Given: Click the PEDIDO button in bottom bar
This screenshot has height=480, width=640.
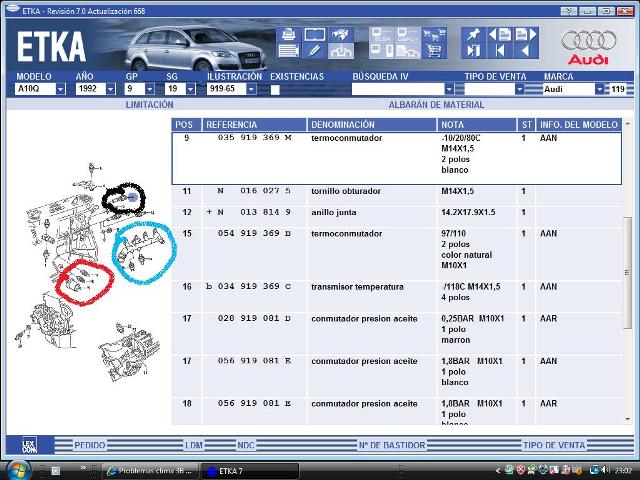Looking at the screenshot, I should 90,445.
